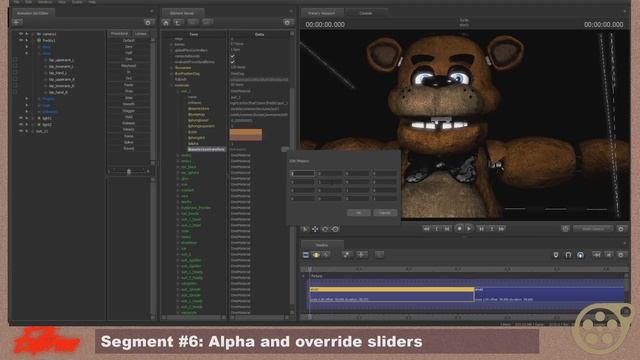The height and width of the screenshot is (360, 640).
Task: Switch to the Graph Editor mode icon
Action: (326, 255)
